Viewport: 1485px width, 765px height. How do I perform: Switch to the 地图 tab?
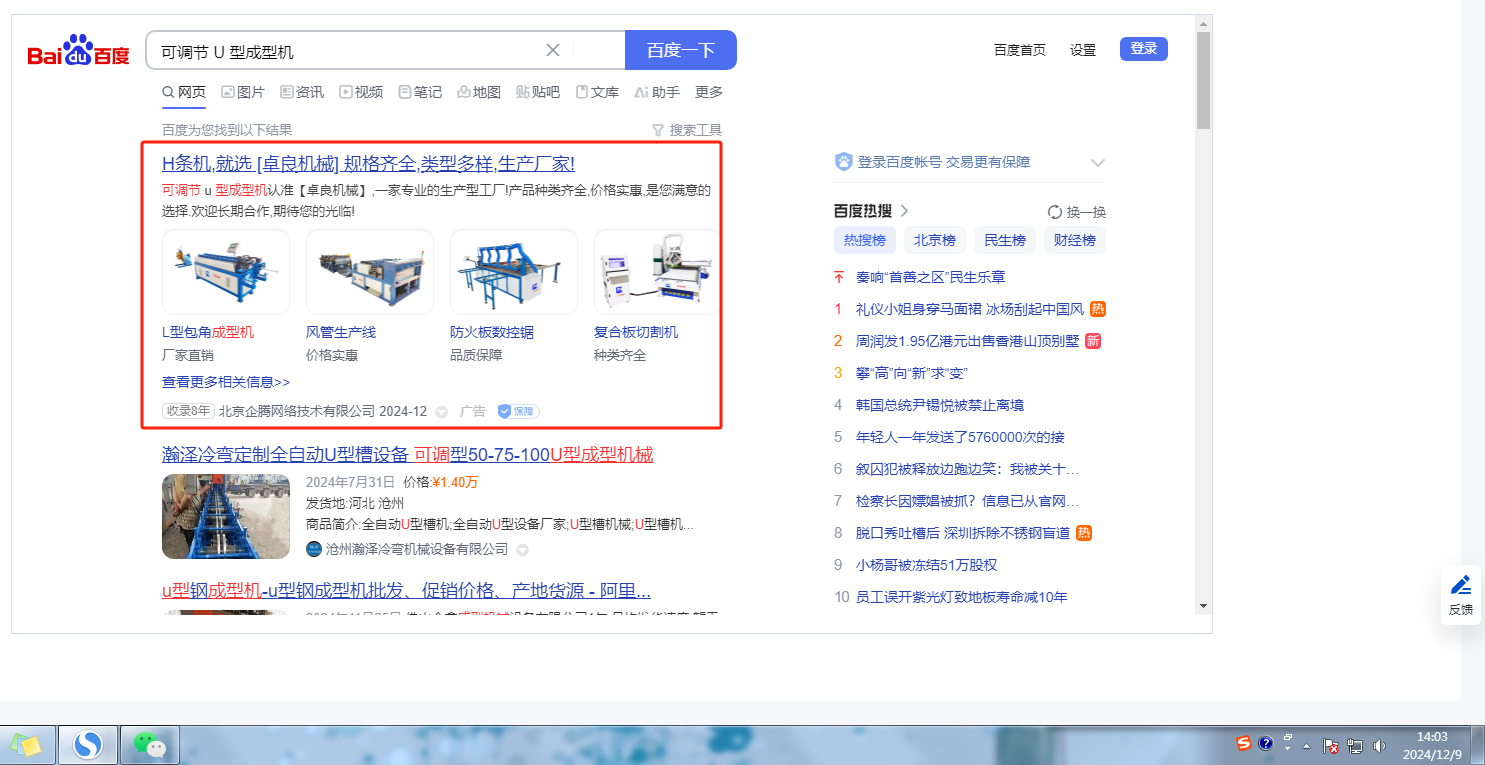tap(479, 92)
